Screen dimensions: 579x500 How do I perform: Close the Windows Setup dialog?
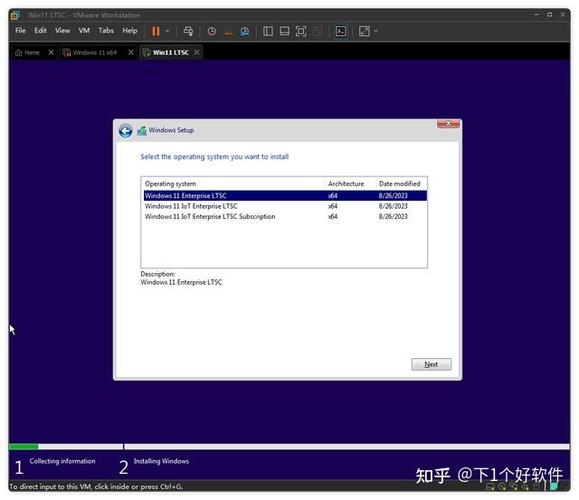pos(448,124)
